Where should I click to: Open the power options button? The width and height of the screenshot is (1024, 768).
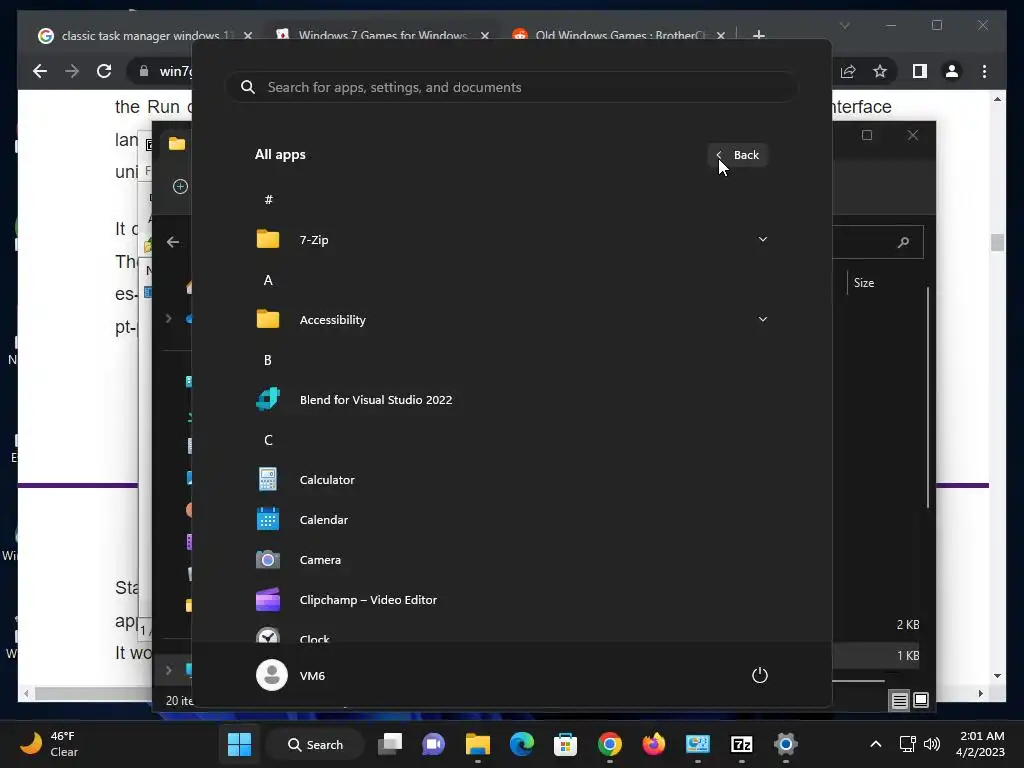pos(760,675)
